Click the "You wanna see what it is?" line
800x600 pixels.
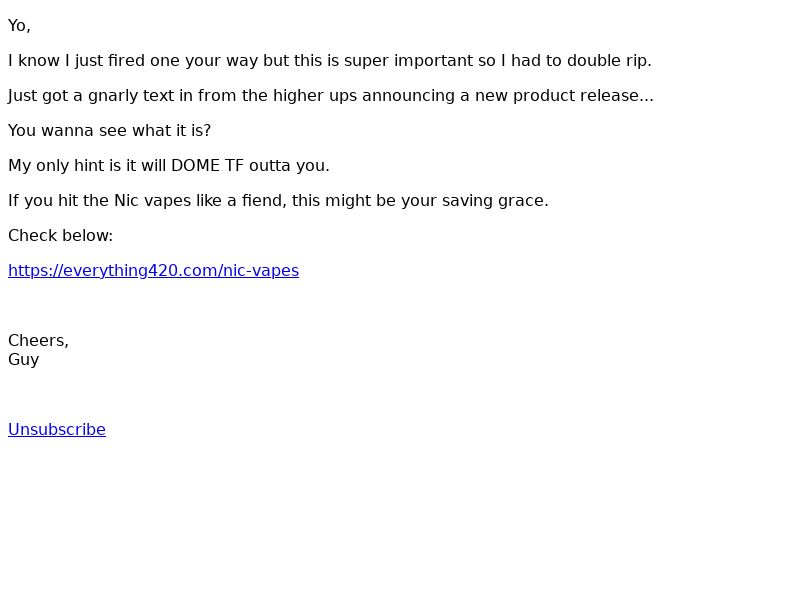[109, 131]
